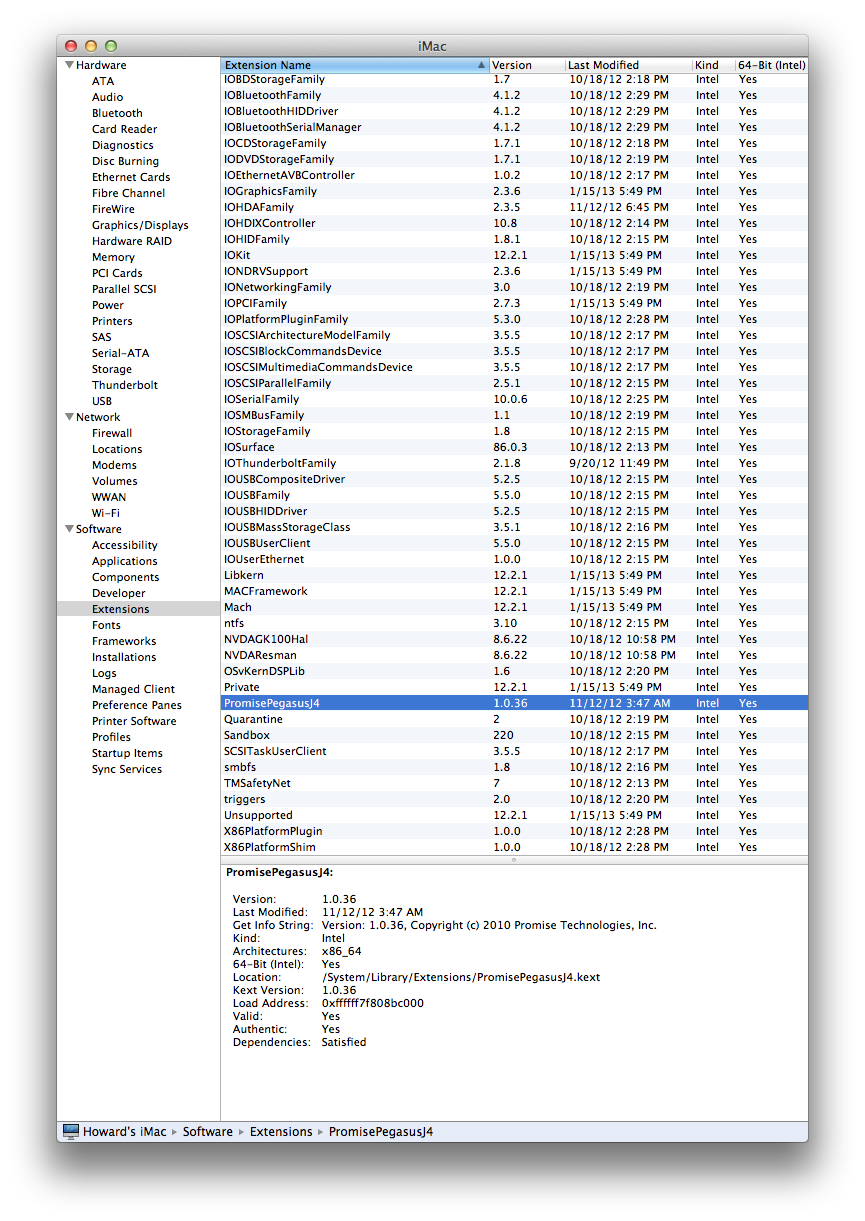Click the split pane divider handle
This screenshot has height=1221, width=865.
pyautogui.click(x=514, y=860)
